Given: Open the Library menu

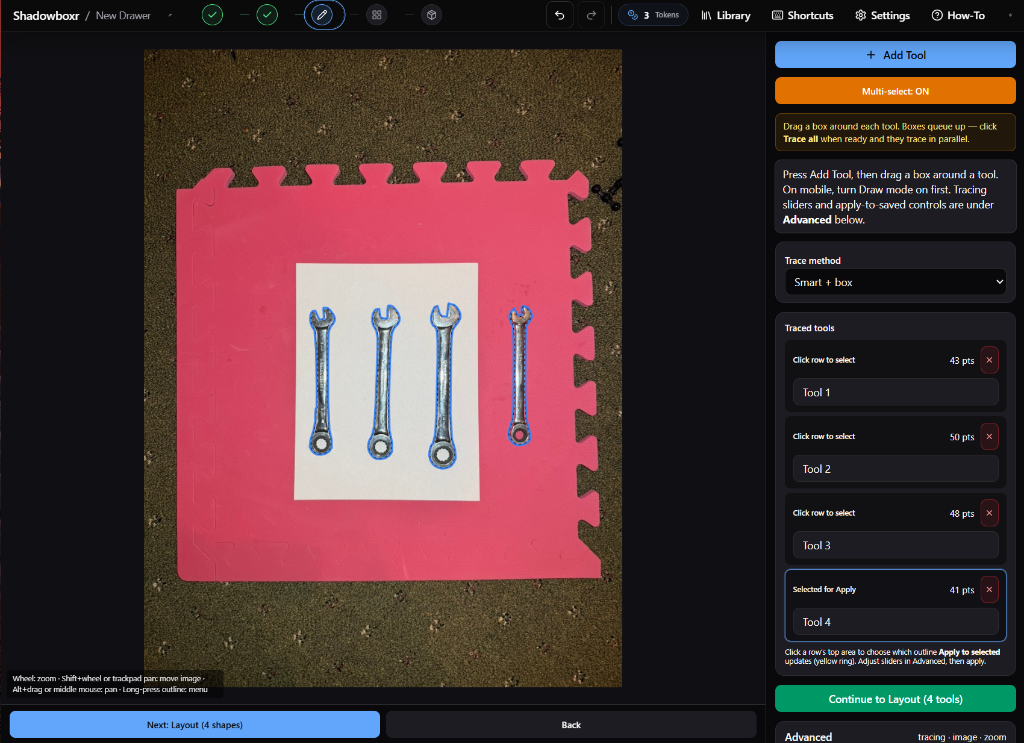Looking at the screenshot, I should [726, 15].
